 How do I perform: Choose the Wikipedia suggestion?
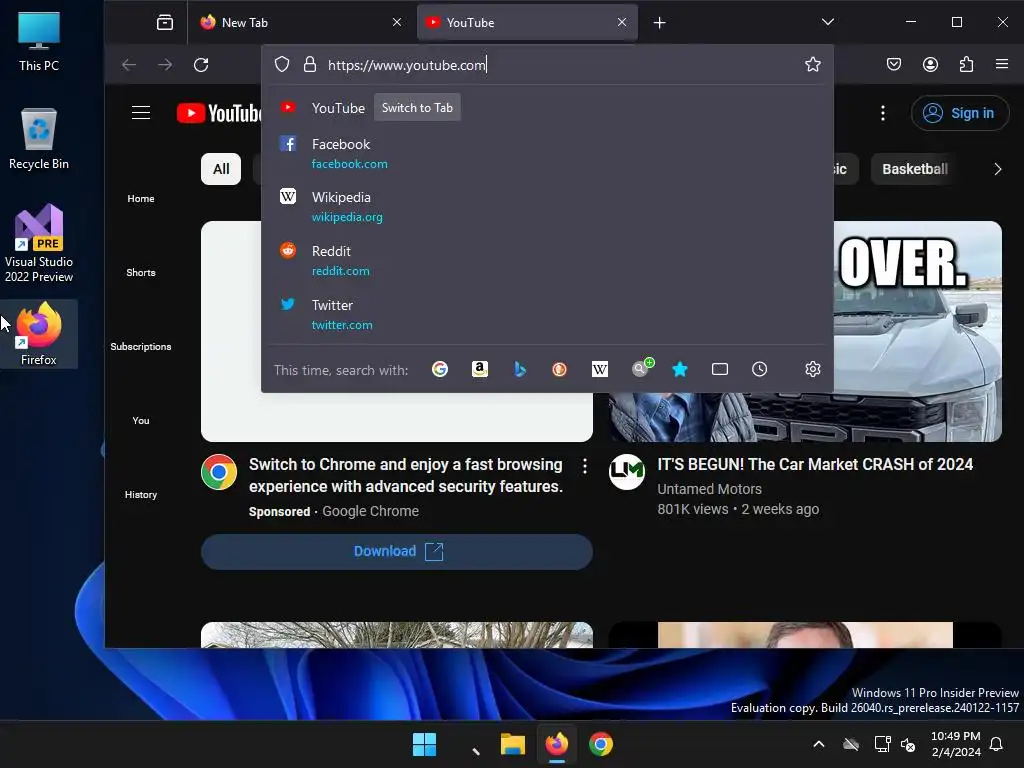547,206
